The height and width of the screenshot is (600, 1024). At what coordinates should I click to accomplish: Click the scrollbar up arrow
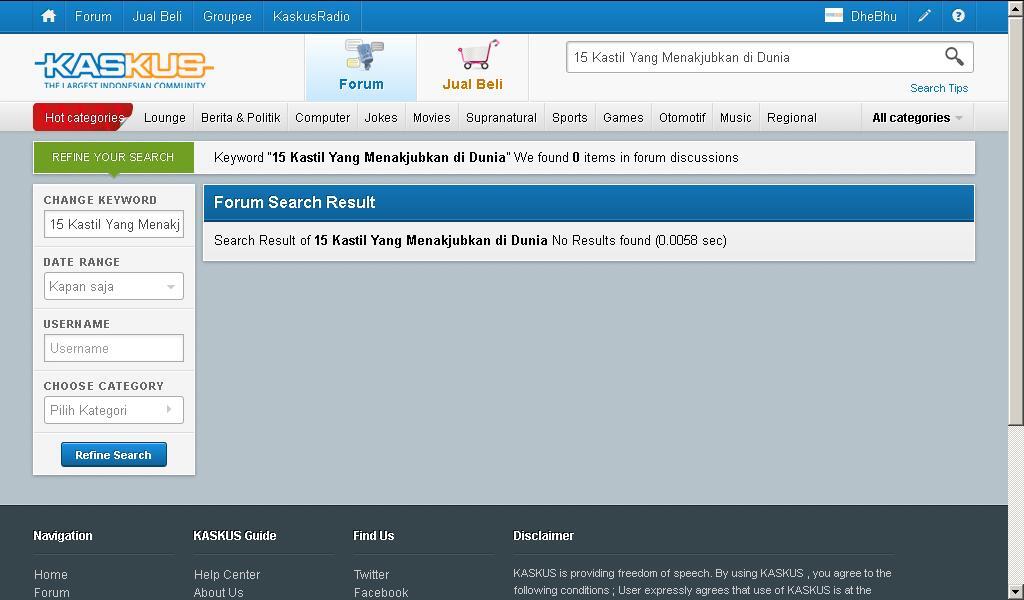(1016, 8)
